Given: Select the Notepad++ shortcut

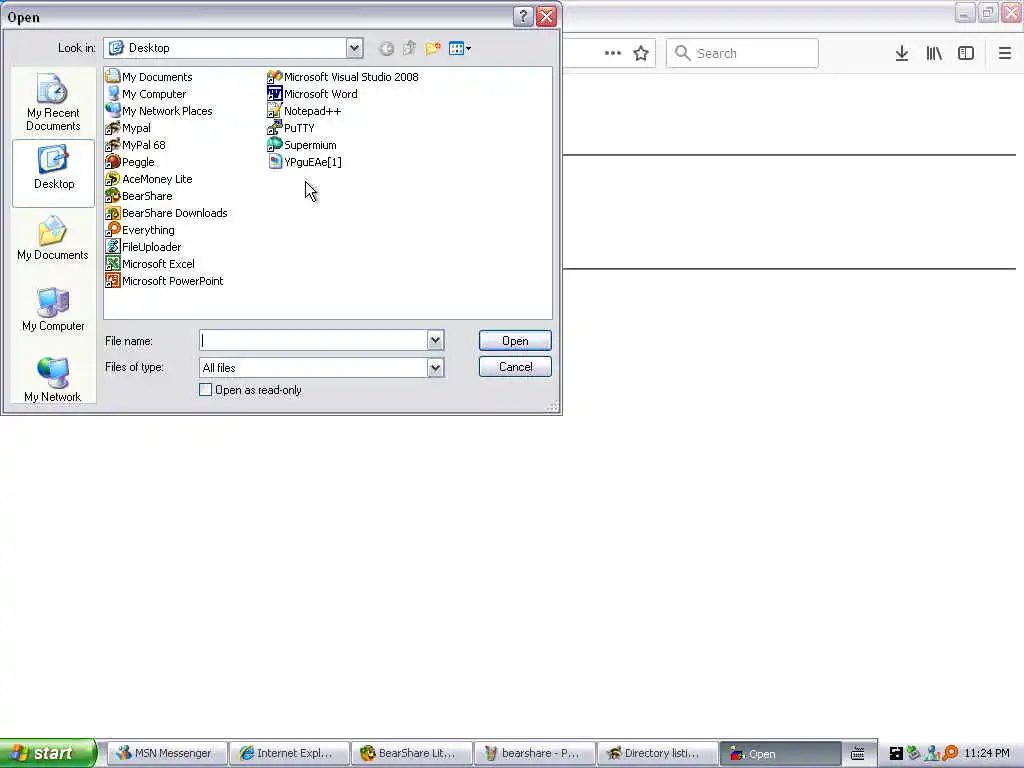Looking at the screenshot, I should point(304,111).
